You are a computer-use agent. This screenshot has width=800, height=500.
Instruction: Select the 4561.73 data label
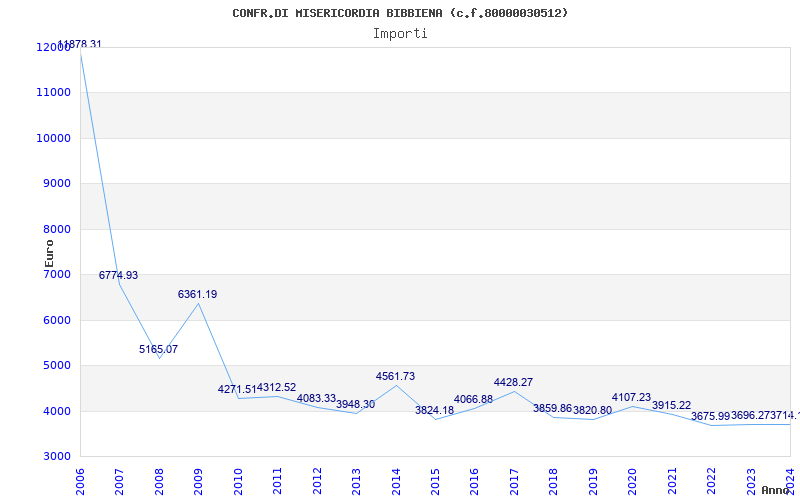pyautogui.click(x=395, y=377)
